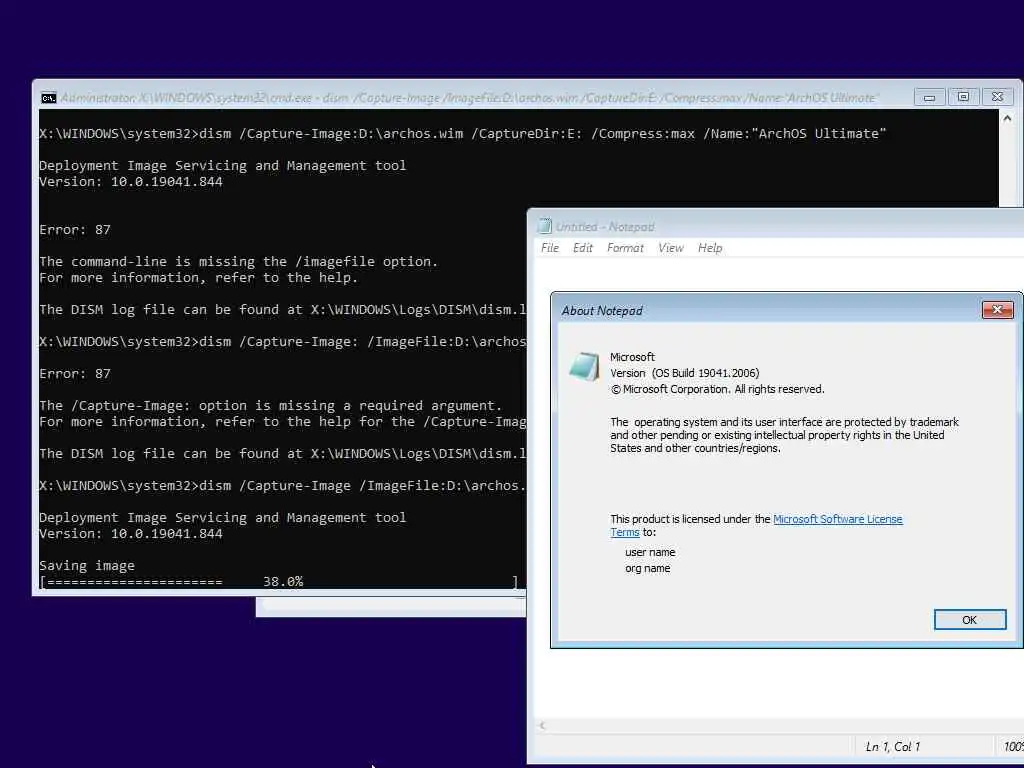Click the 'user name' text in About dialog
The height and width of the screenshot is (768, 1024).
pyautogui.click(x=650, y=552)
